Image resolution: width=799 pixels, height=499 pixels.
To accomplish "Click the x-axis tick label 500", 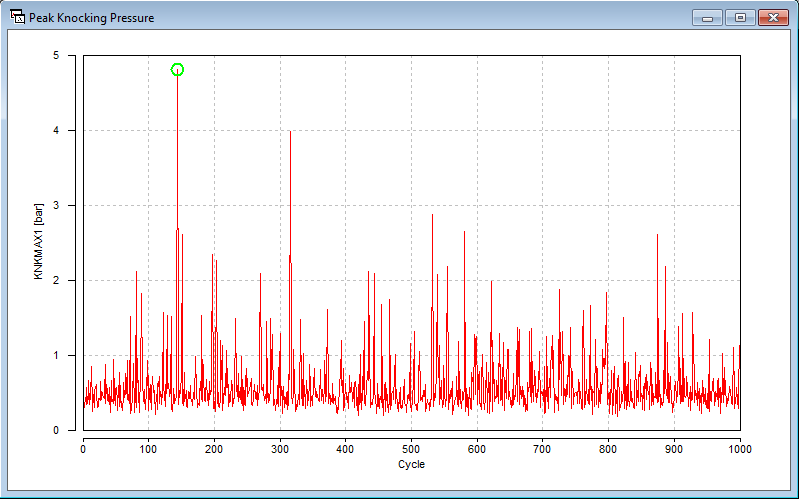I will 411,449.
